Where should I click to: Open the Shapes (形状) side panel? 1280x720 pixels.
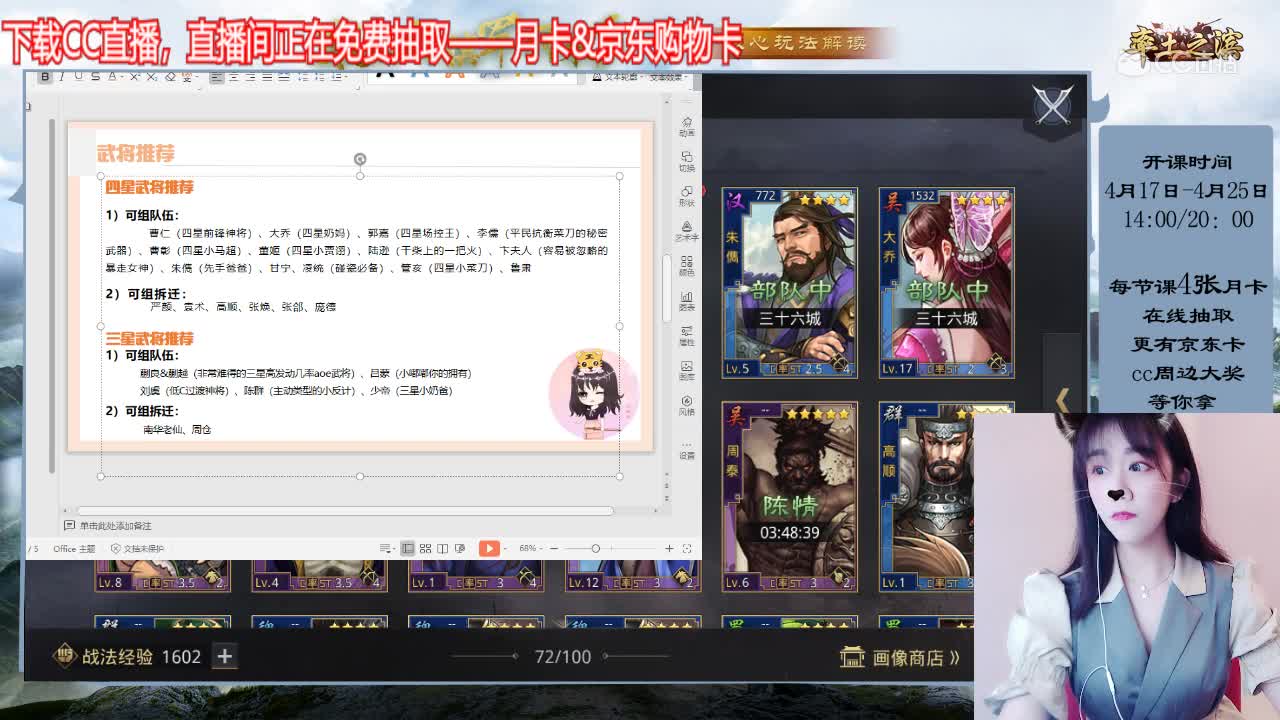click(687, 196)
